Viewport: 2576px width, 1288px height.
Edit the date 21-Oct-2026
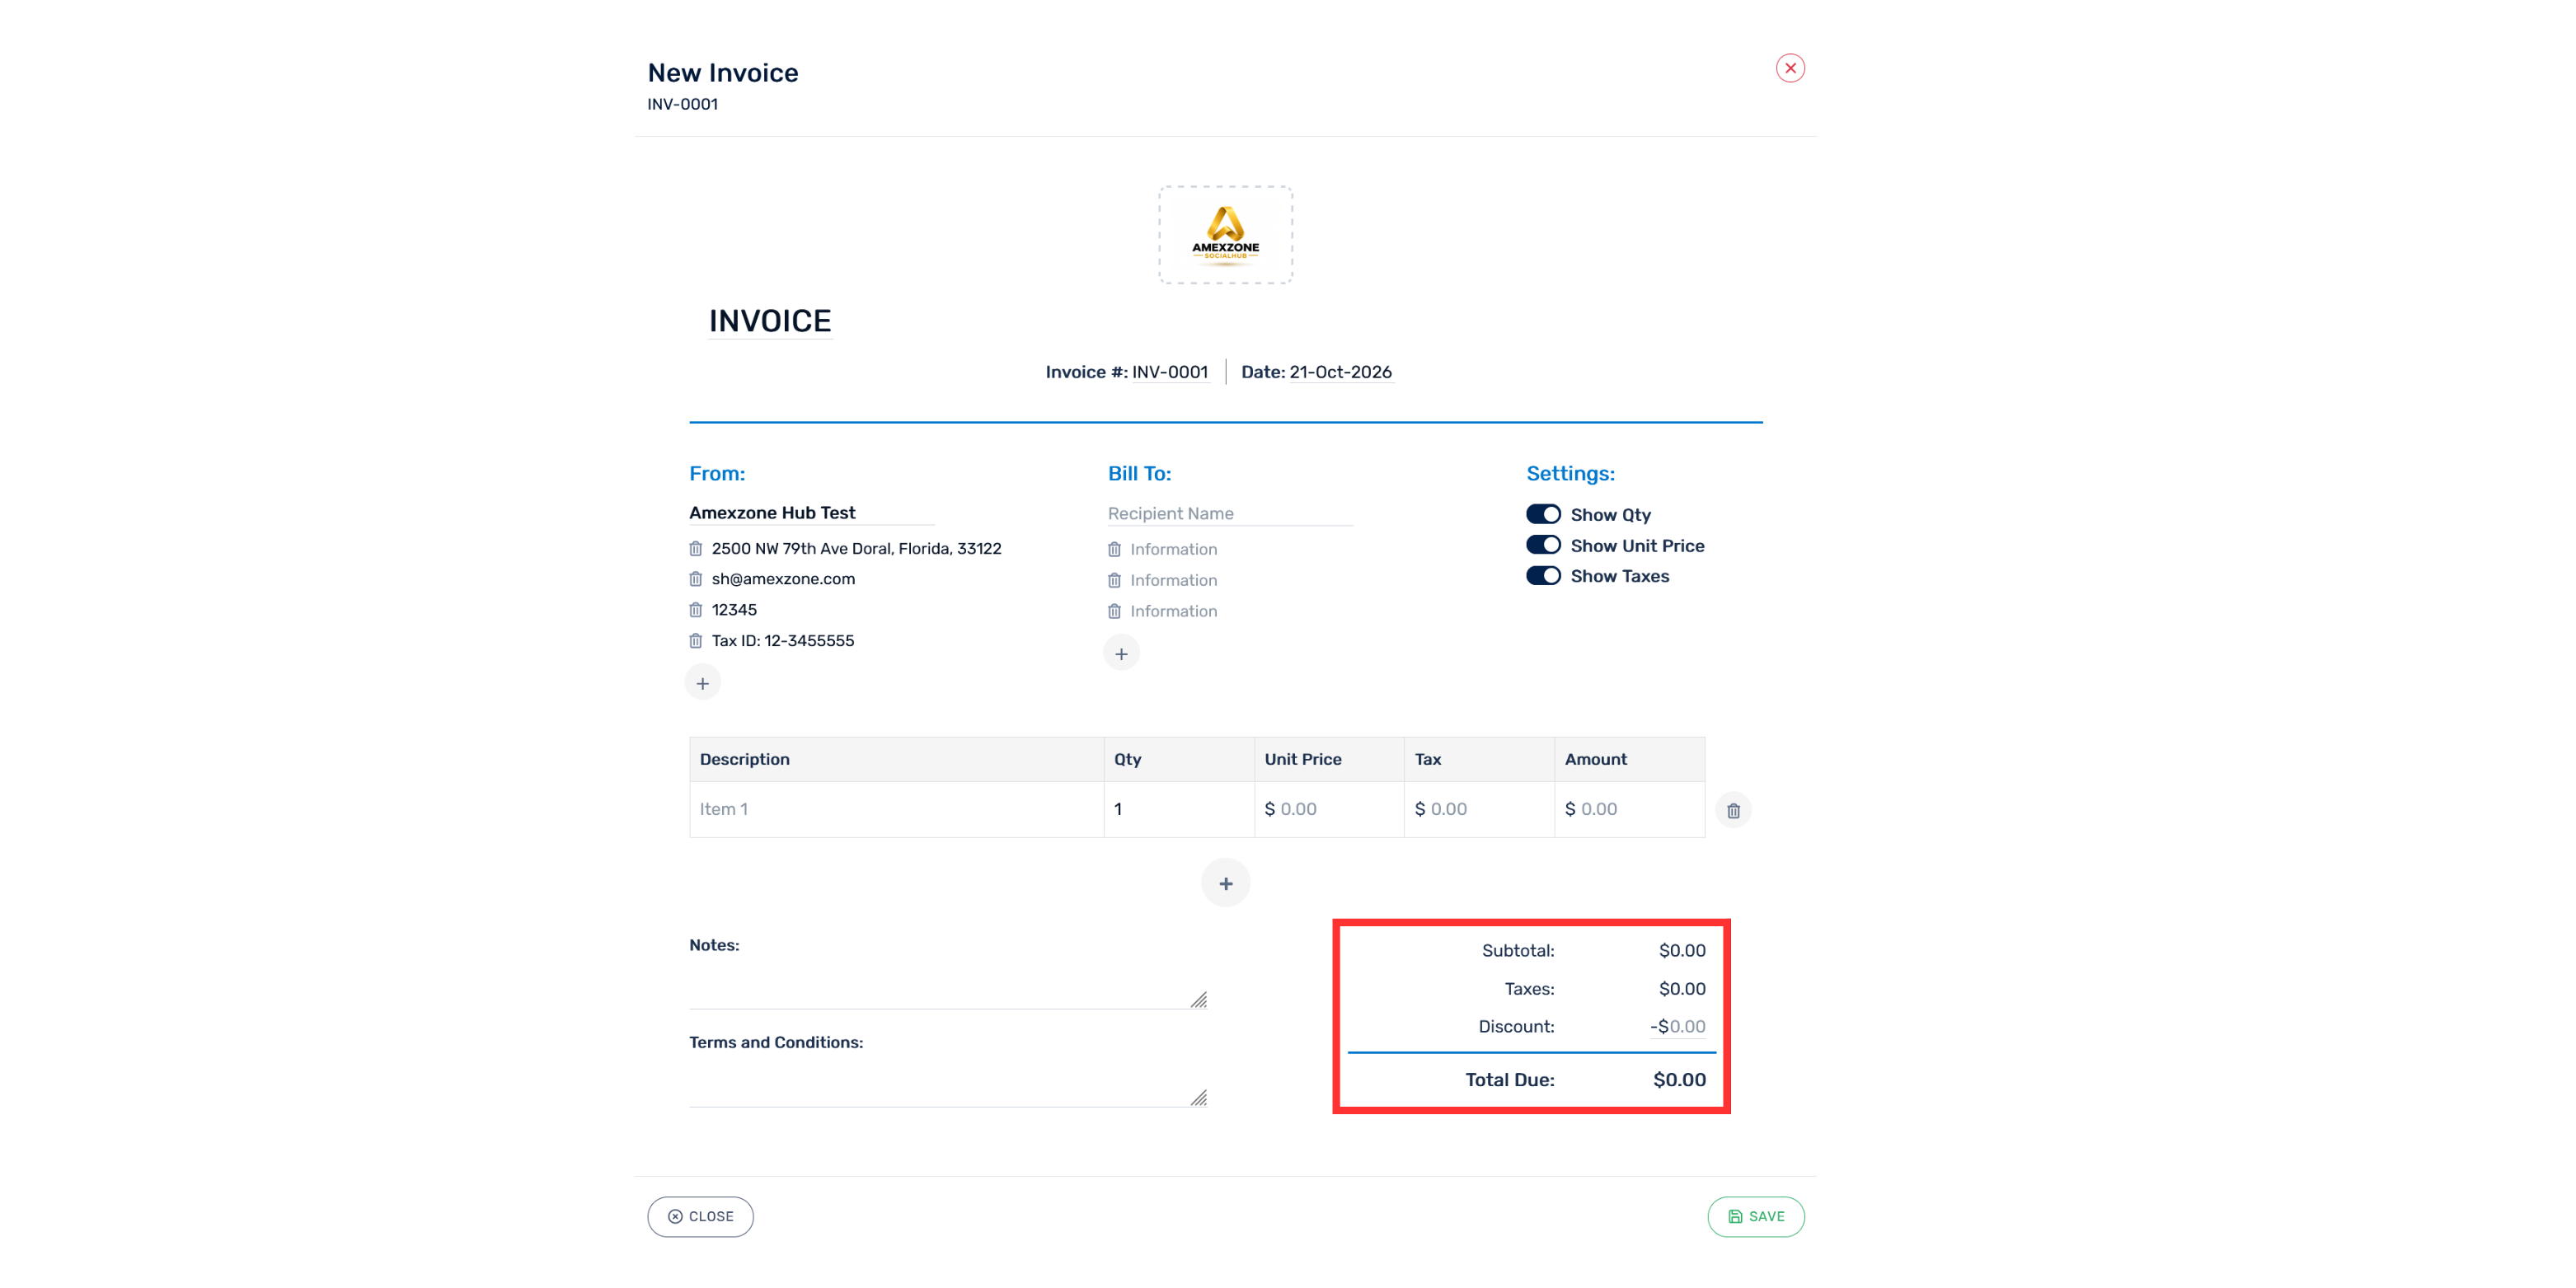1341,372
